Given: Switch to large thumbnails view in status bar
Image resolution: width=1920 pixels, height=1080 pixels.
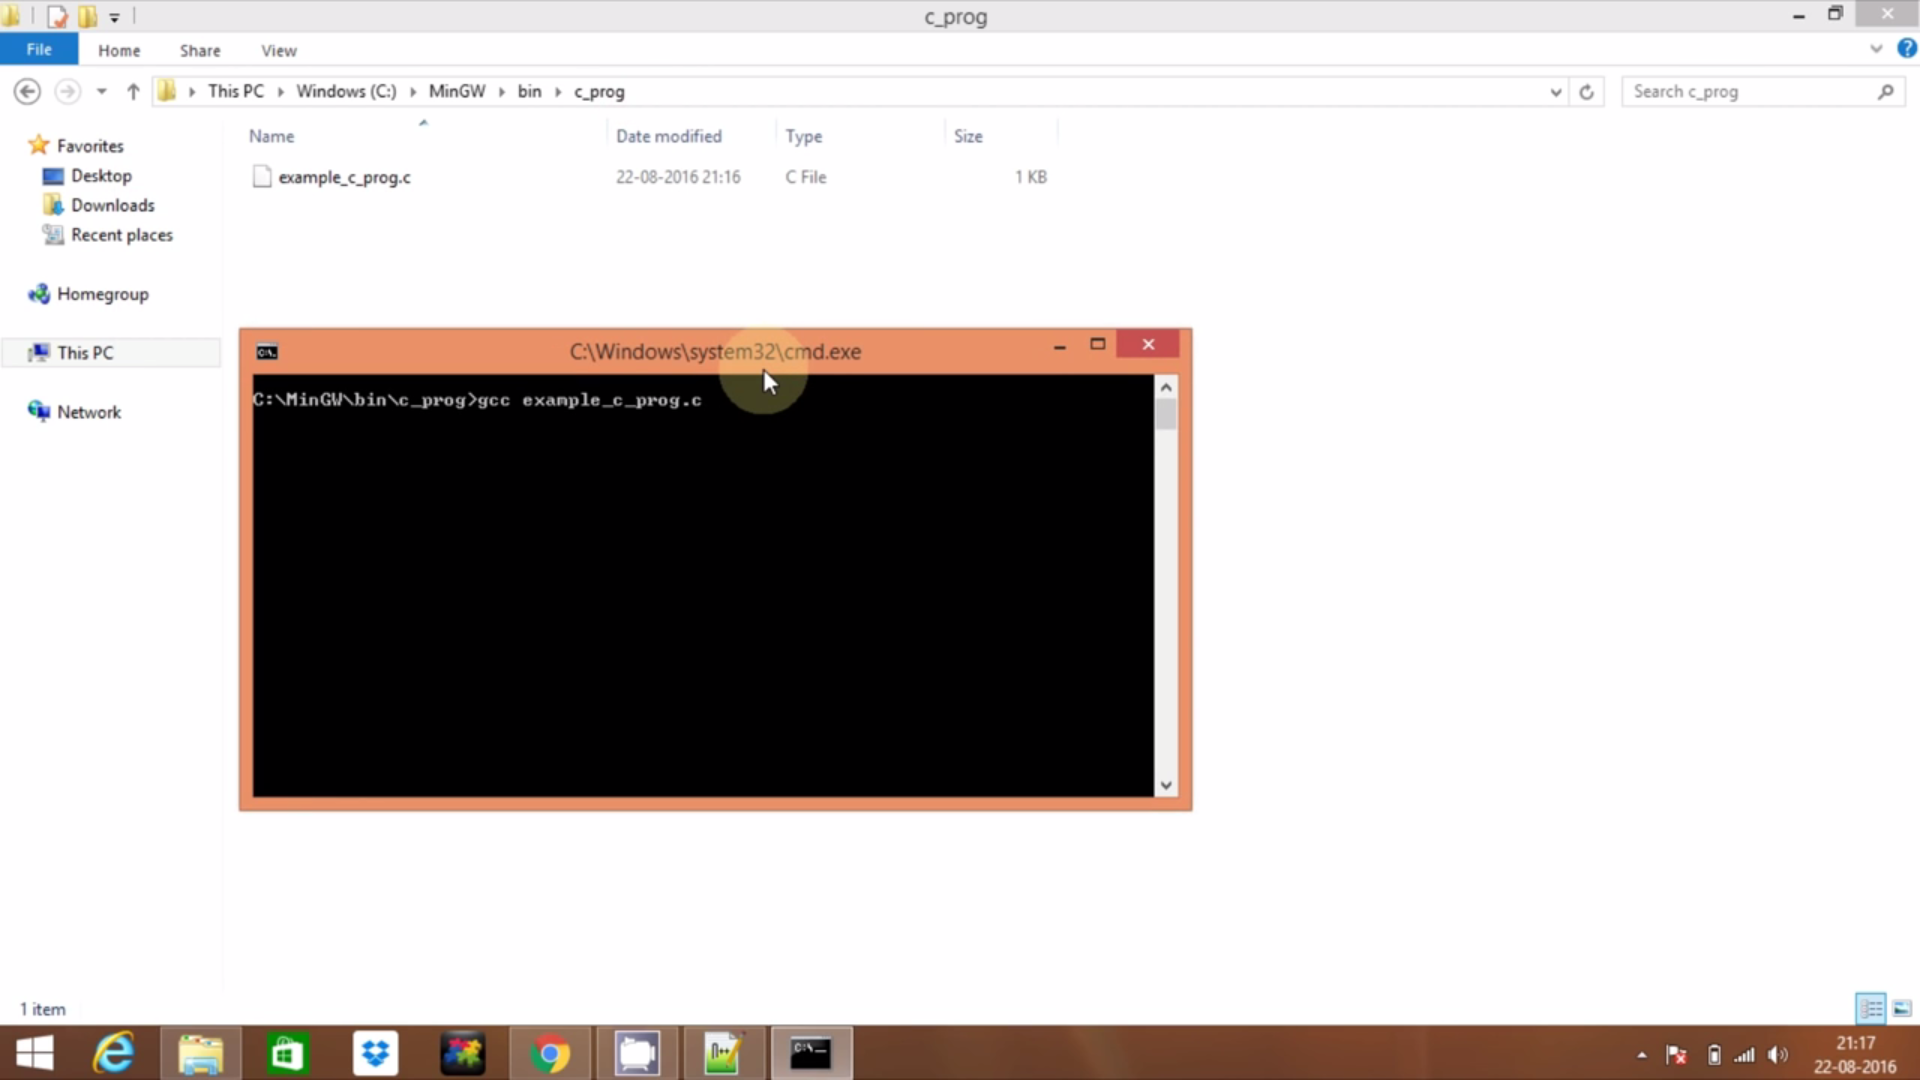Looking at the screenshot, I should click(1901, 1008).
